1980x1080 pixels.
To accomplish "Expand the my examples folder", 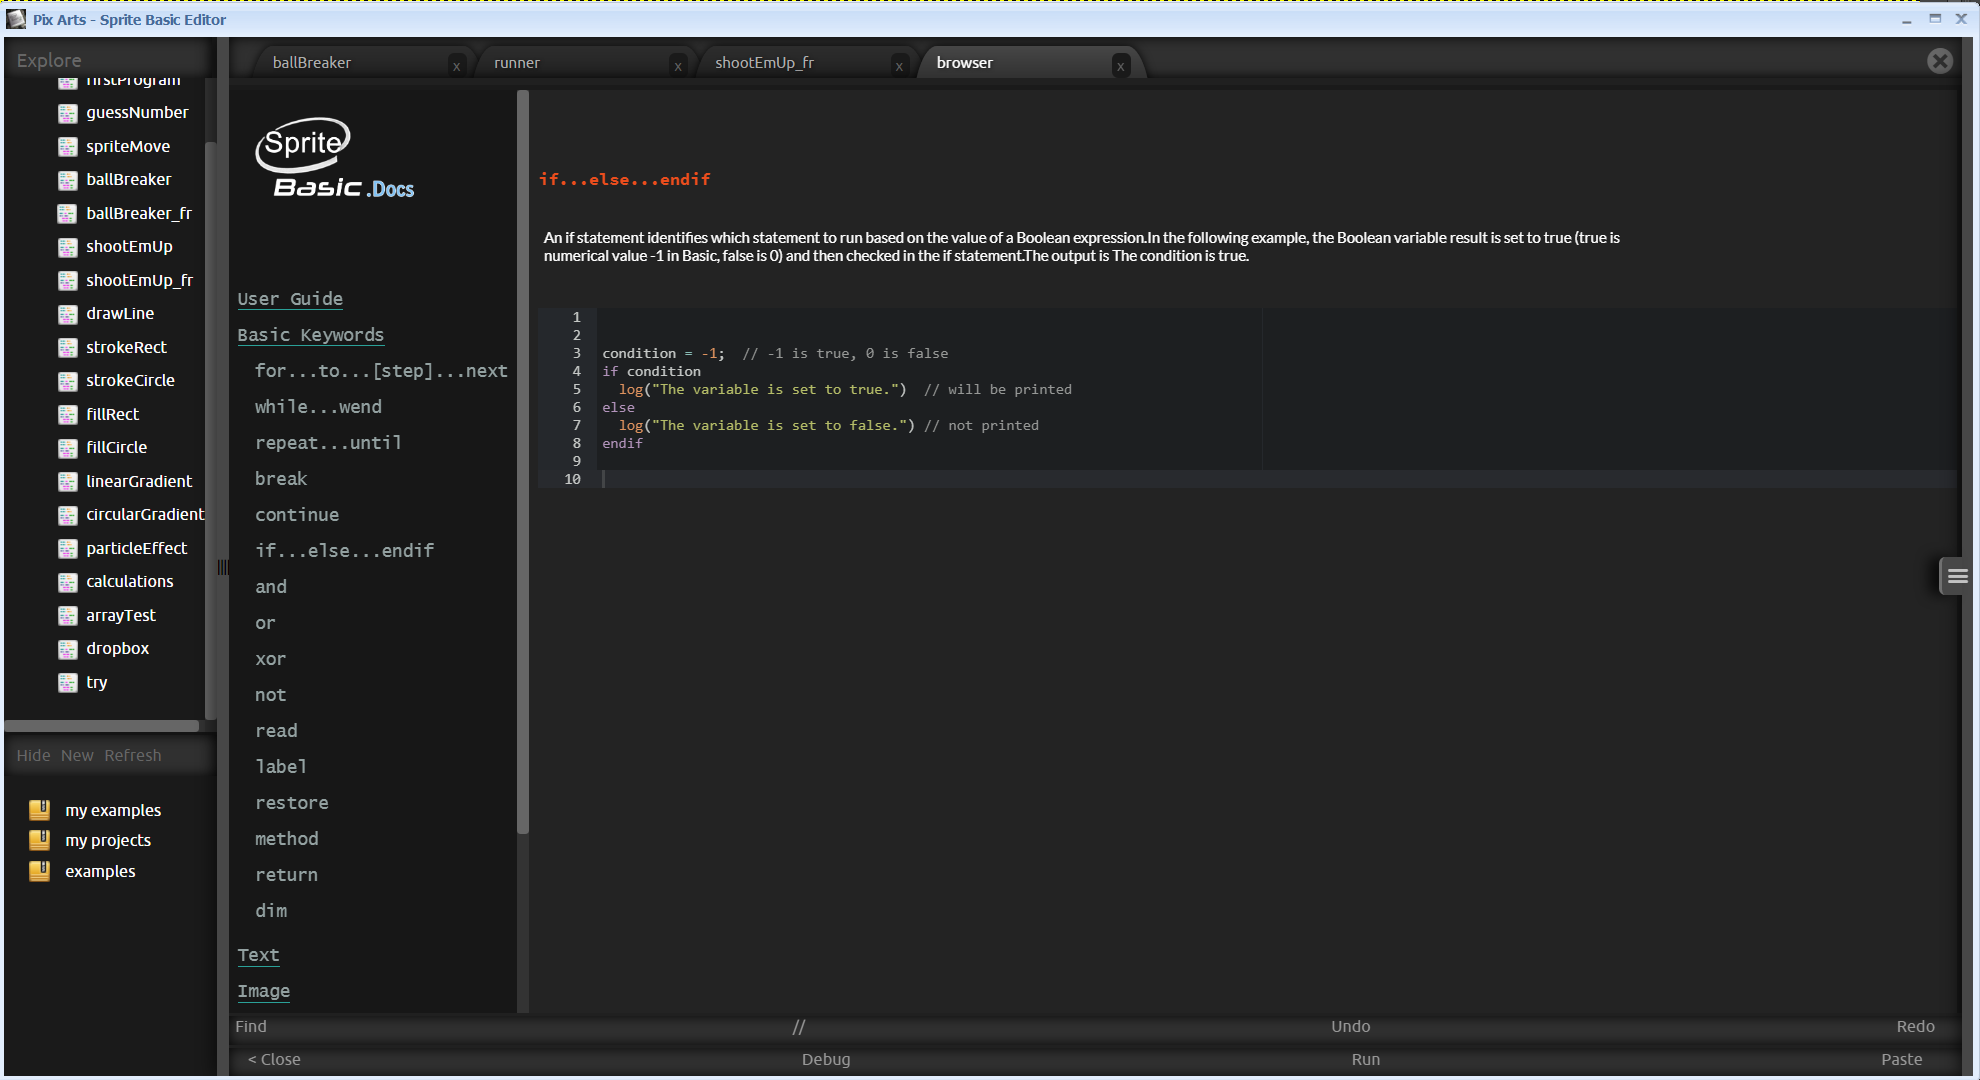I will click(113, 809).
